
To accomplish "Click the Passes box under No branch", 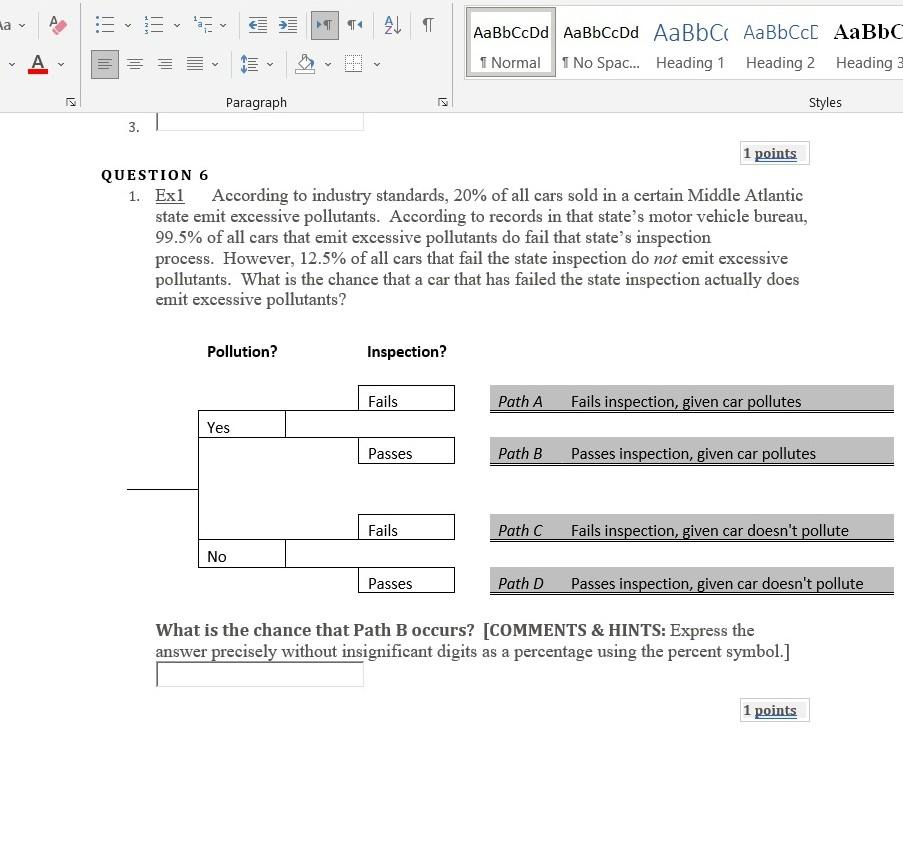I will pyautogui.click(x=406, y=581).
